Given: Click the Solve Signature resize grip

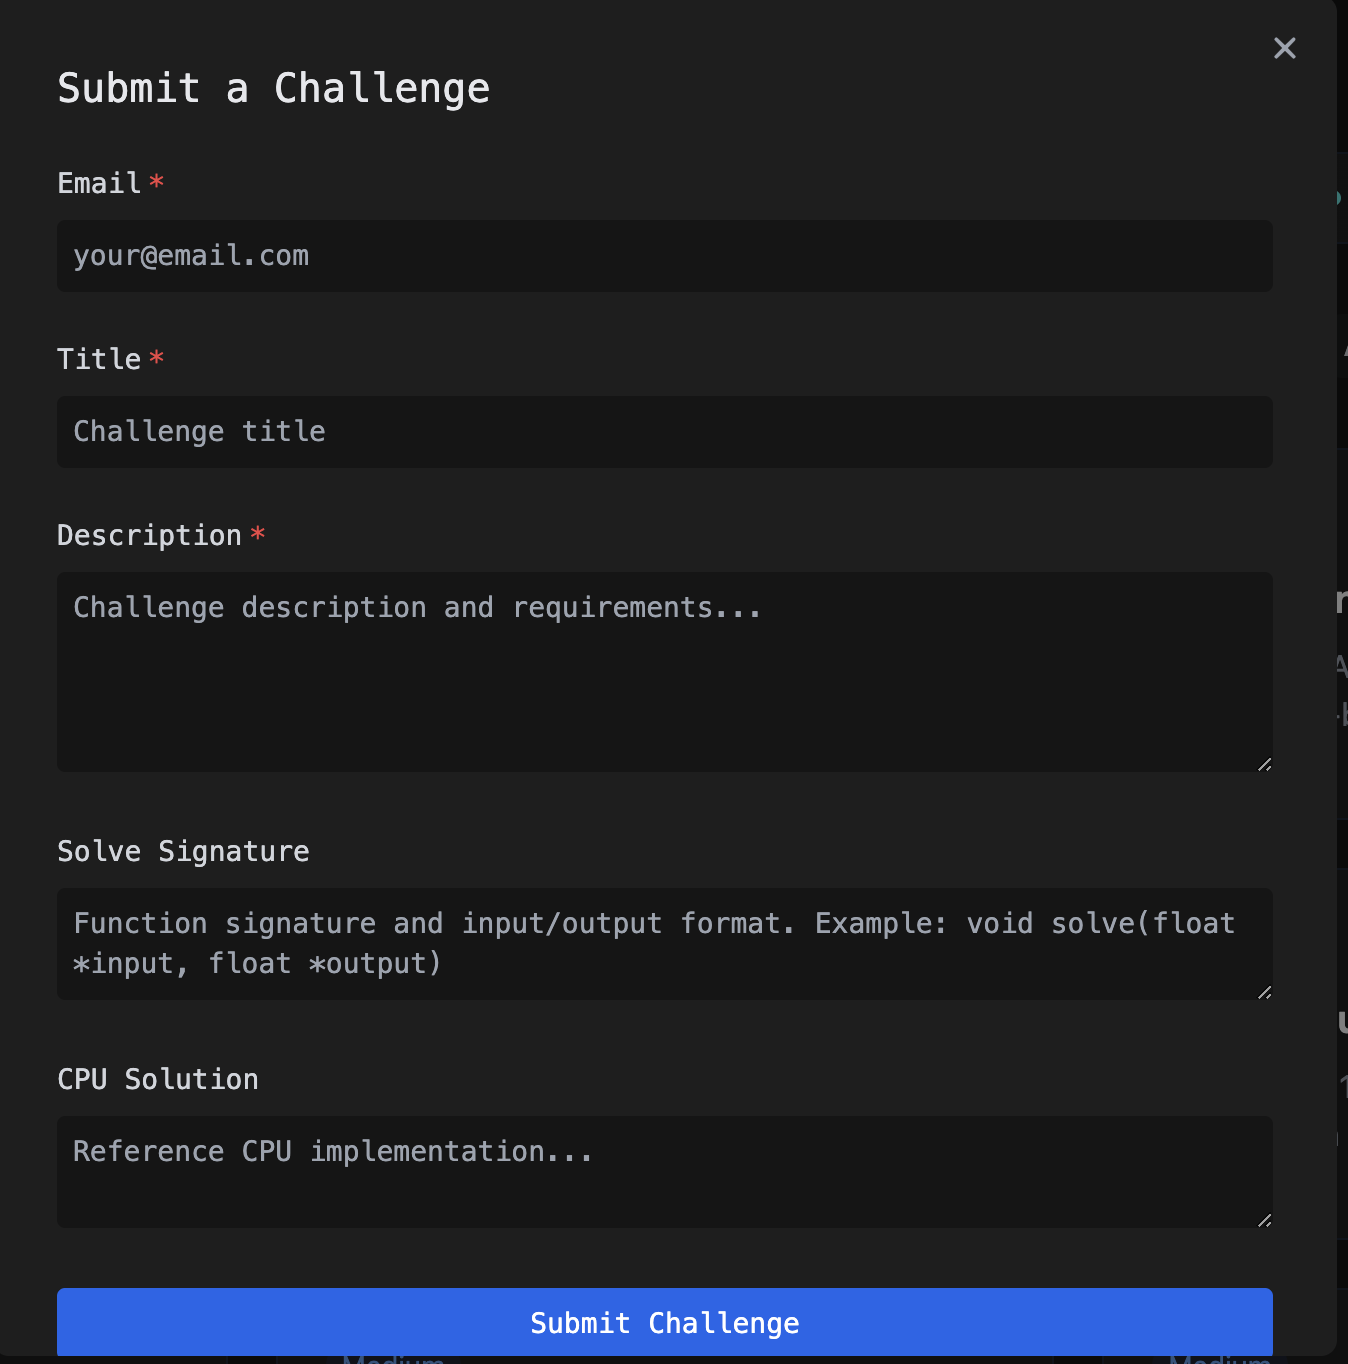Looking at the screenshot, I should (x=1265, y=992).
